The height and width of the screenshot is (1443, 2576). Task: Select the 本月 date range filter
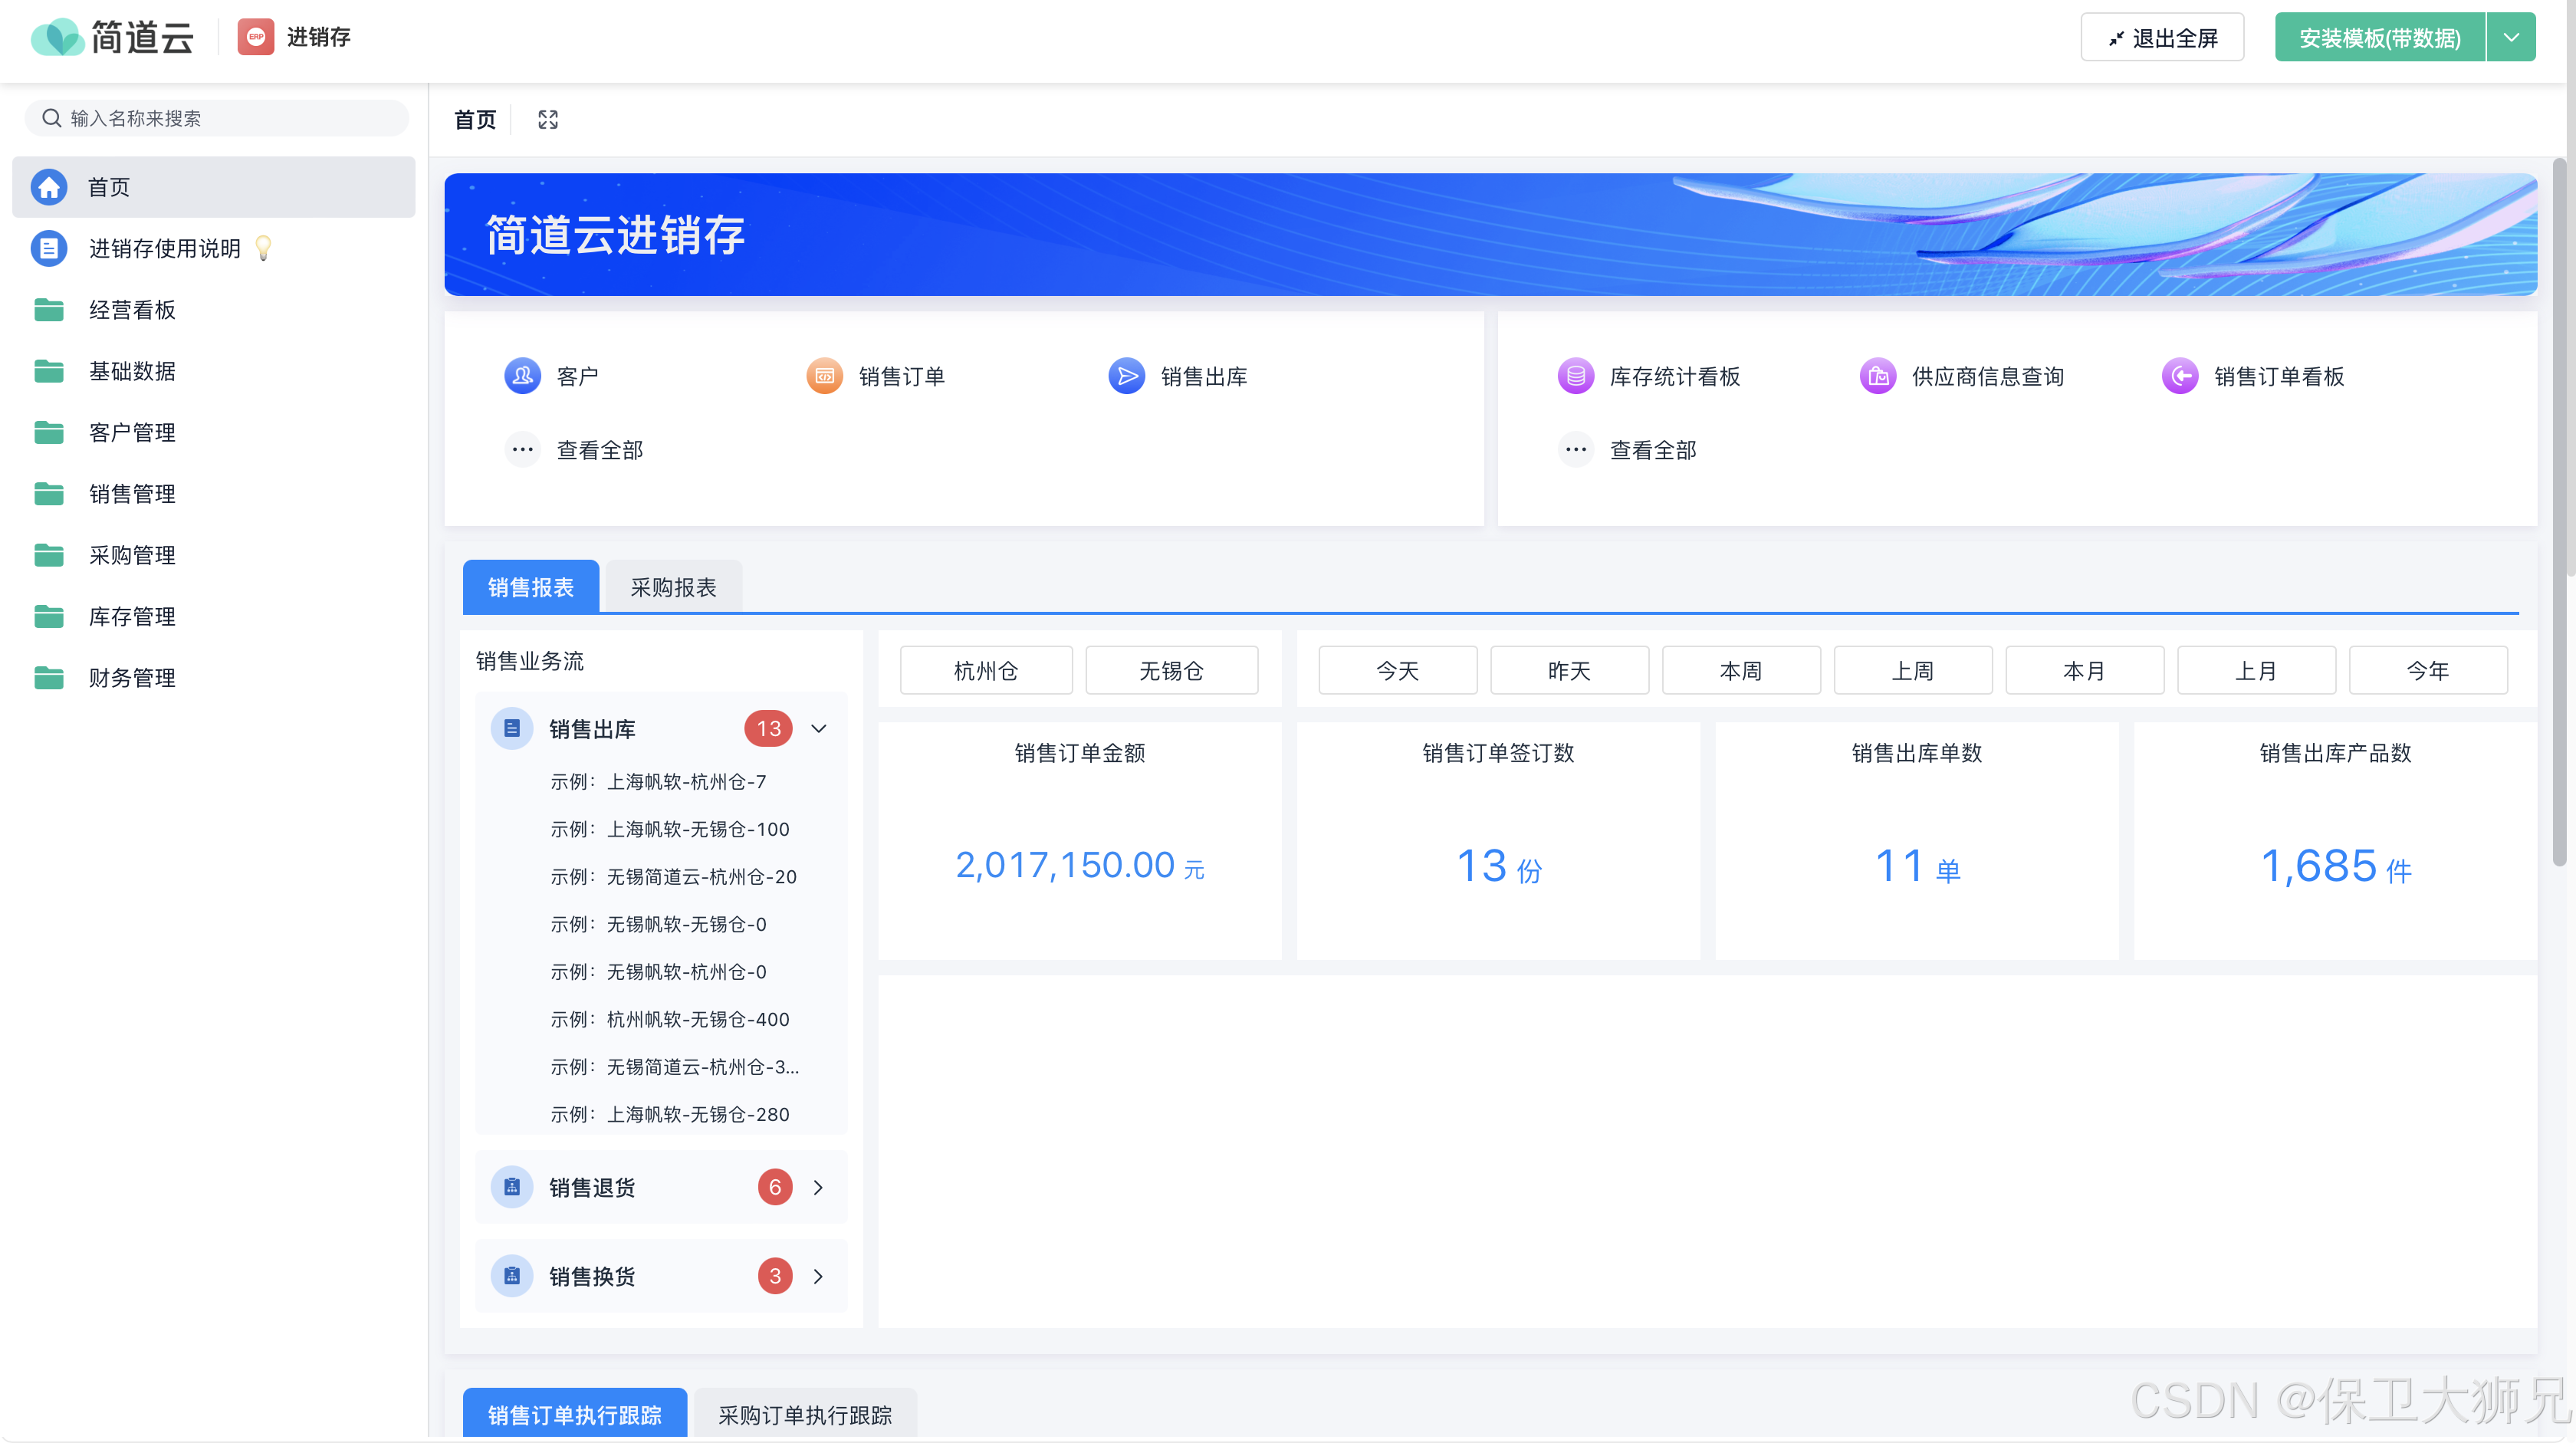pyautogui.click(x=2084, y=670)
